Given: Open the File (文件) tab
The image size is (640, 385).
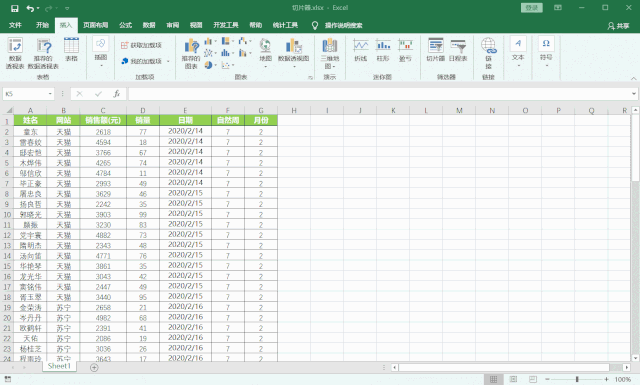Looking at the screenshot, I should 15,25.
